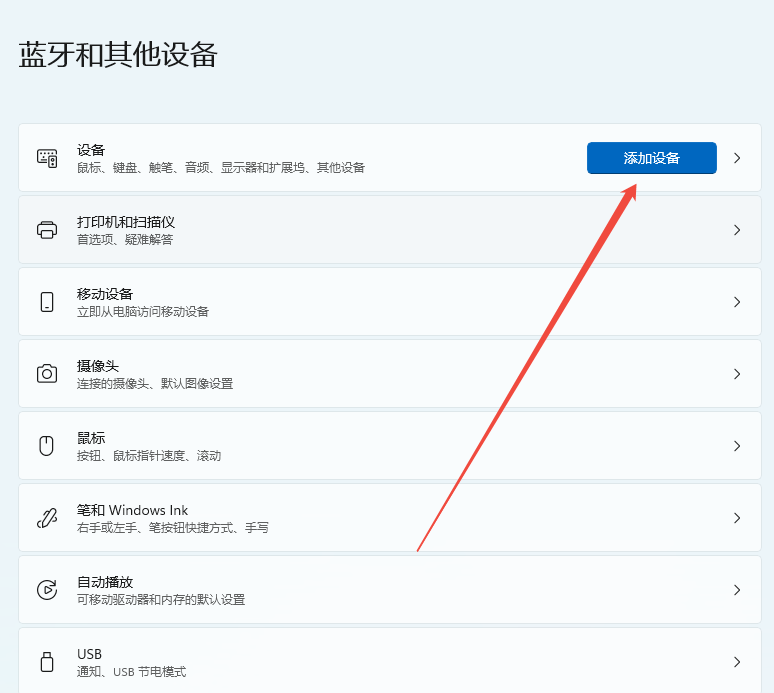Select the USB title
This screenshot has width=774, height=693.
pos(89,654)
